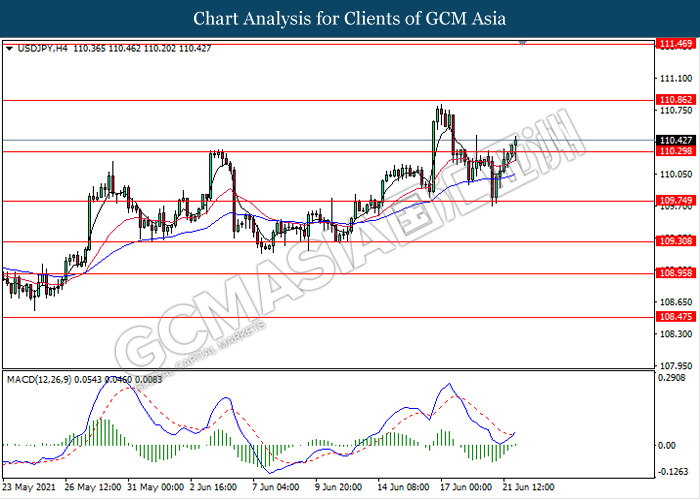Screen dimensions: 700x500
Task: Click the 21 Jun 12:00 time label
Action: click(x=529, y=487)
